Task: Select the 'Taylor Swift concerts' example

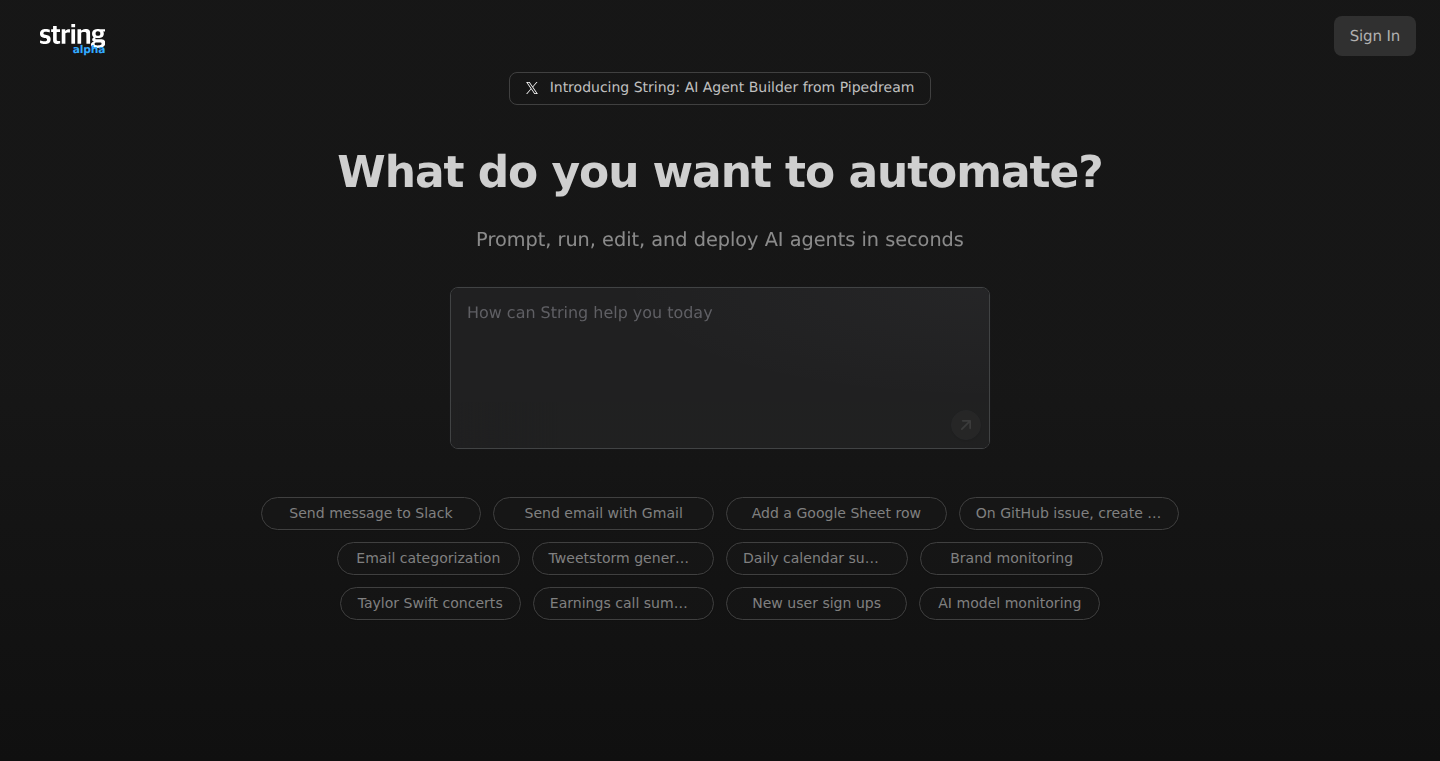Action: pyautogui.click(x=430, y=603)
